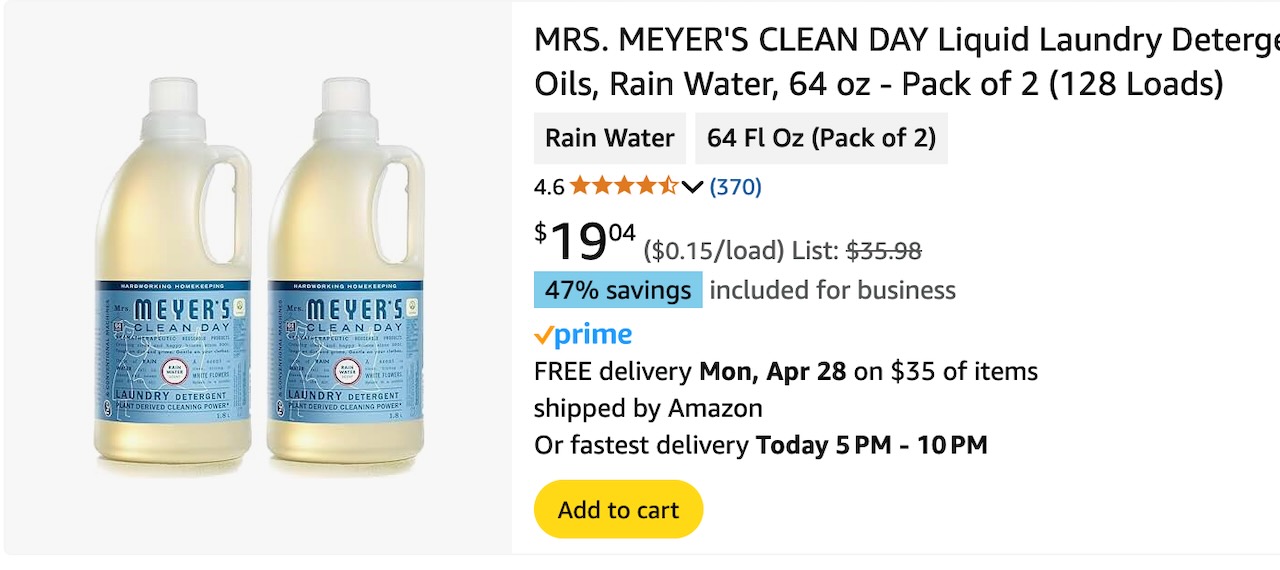This screenshot has width=1280, height=570.
Task: Click the "included for business" text
Action: click(x=832, y=290)
